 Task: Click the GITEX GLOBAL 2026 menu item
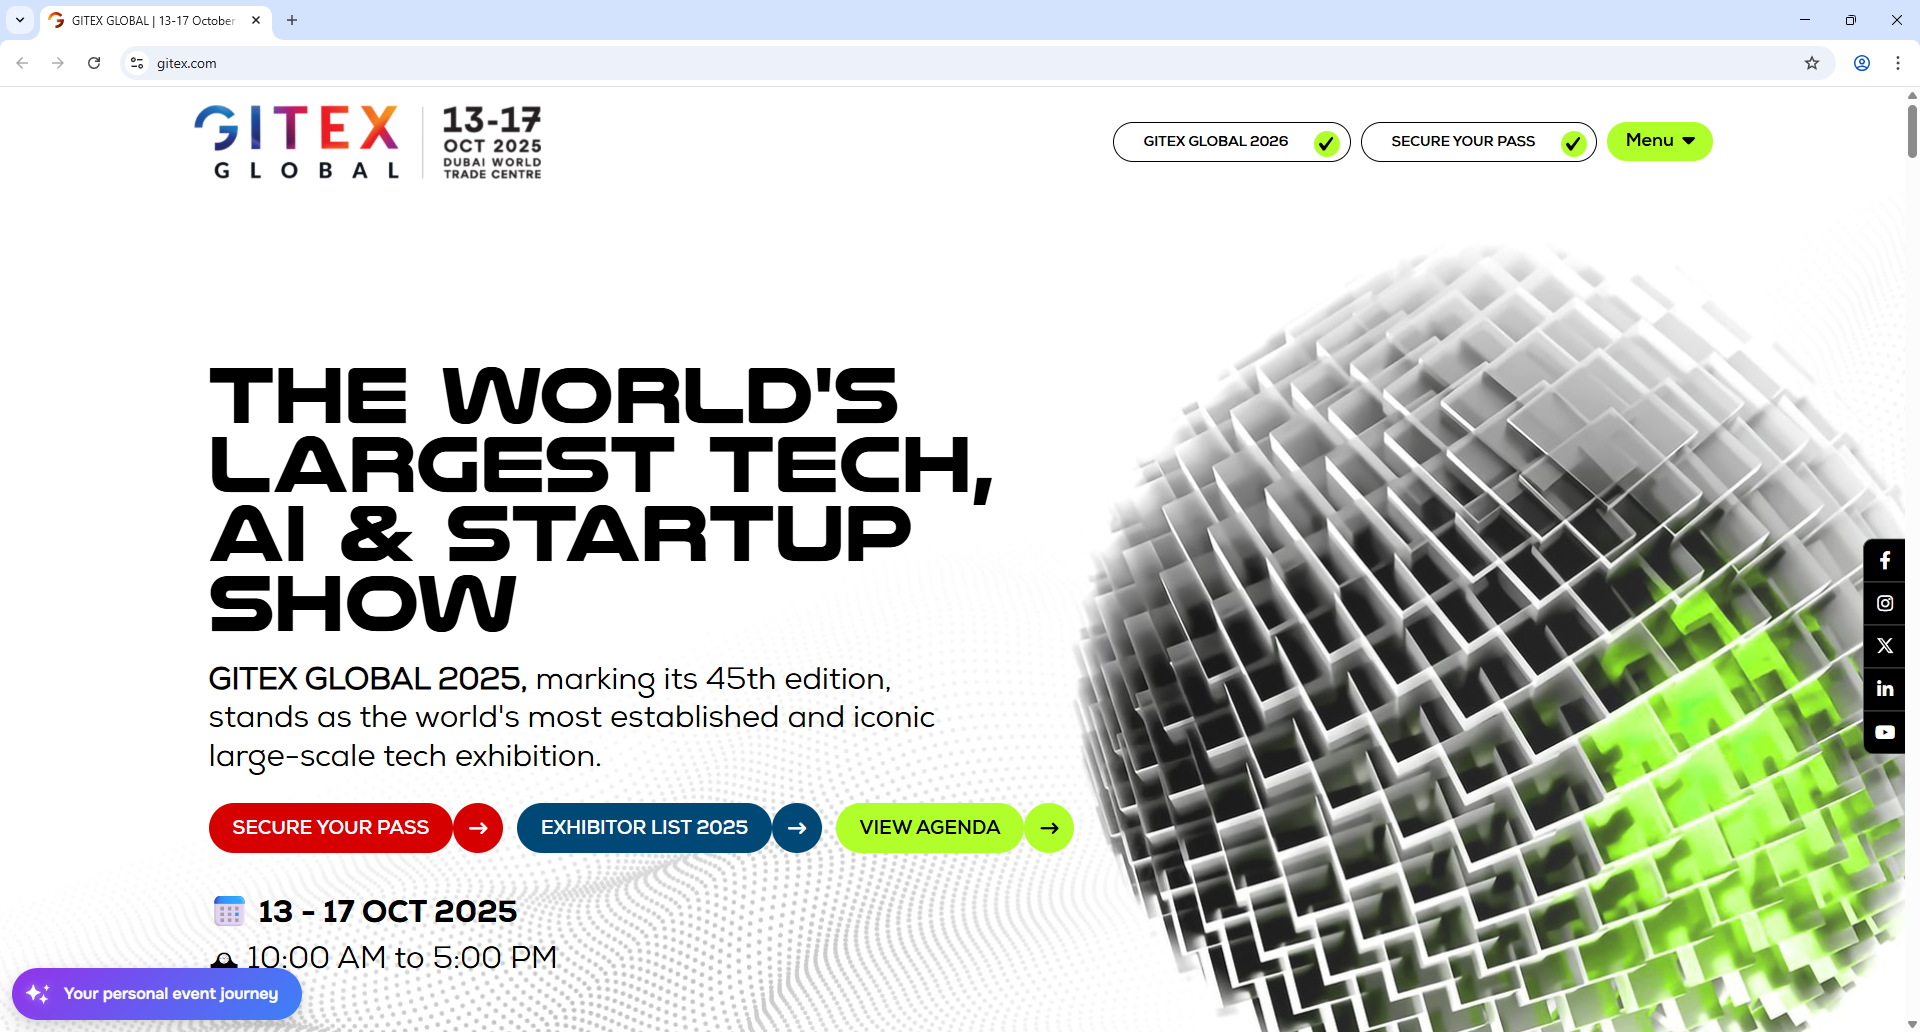point(1215,141)
